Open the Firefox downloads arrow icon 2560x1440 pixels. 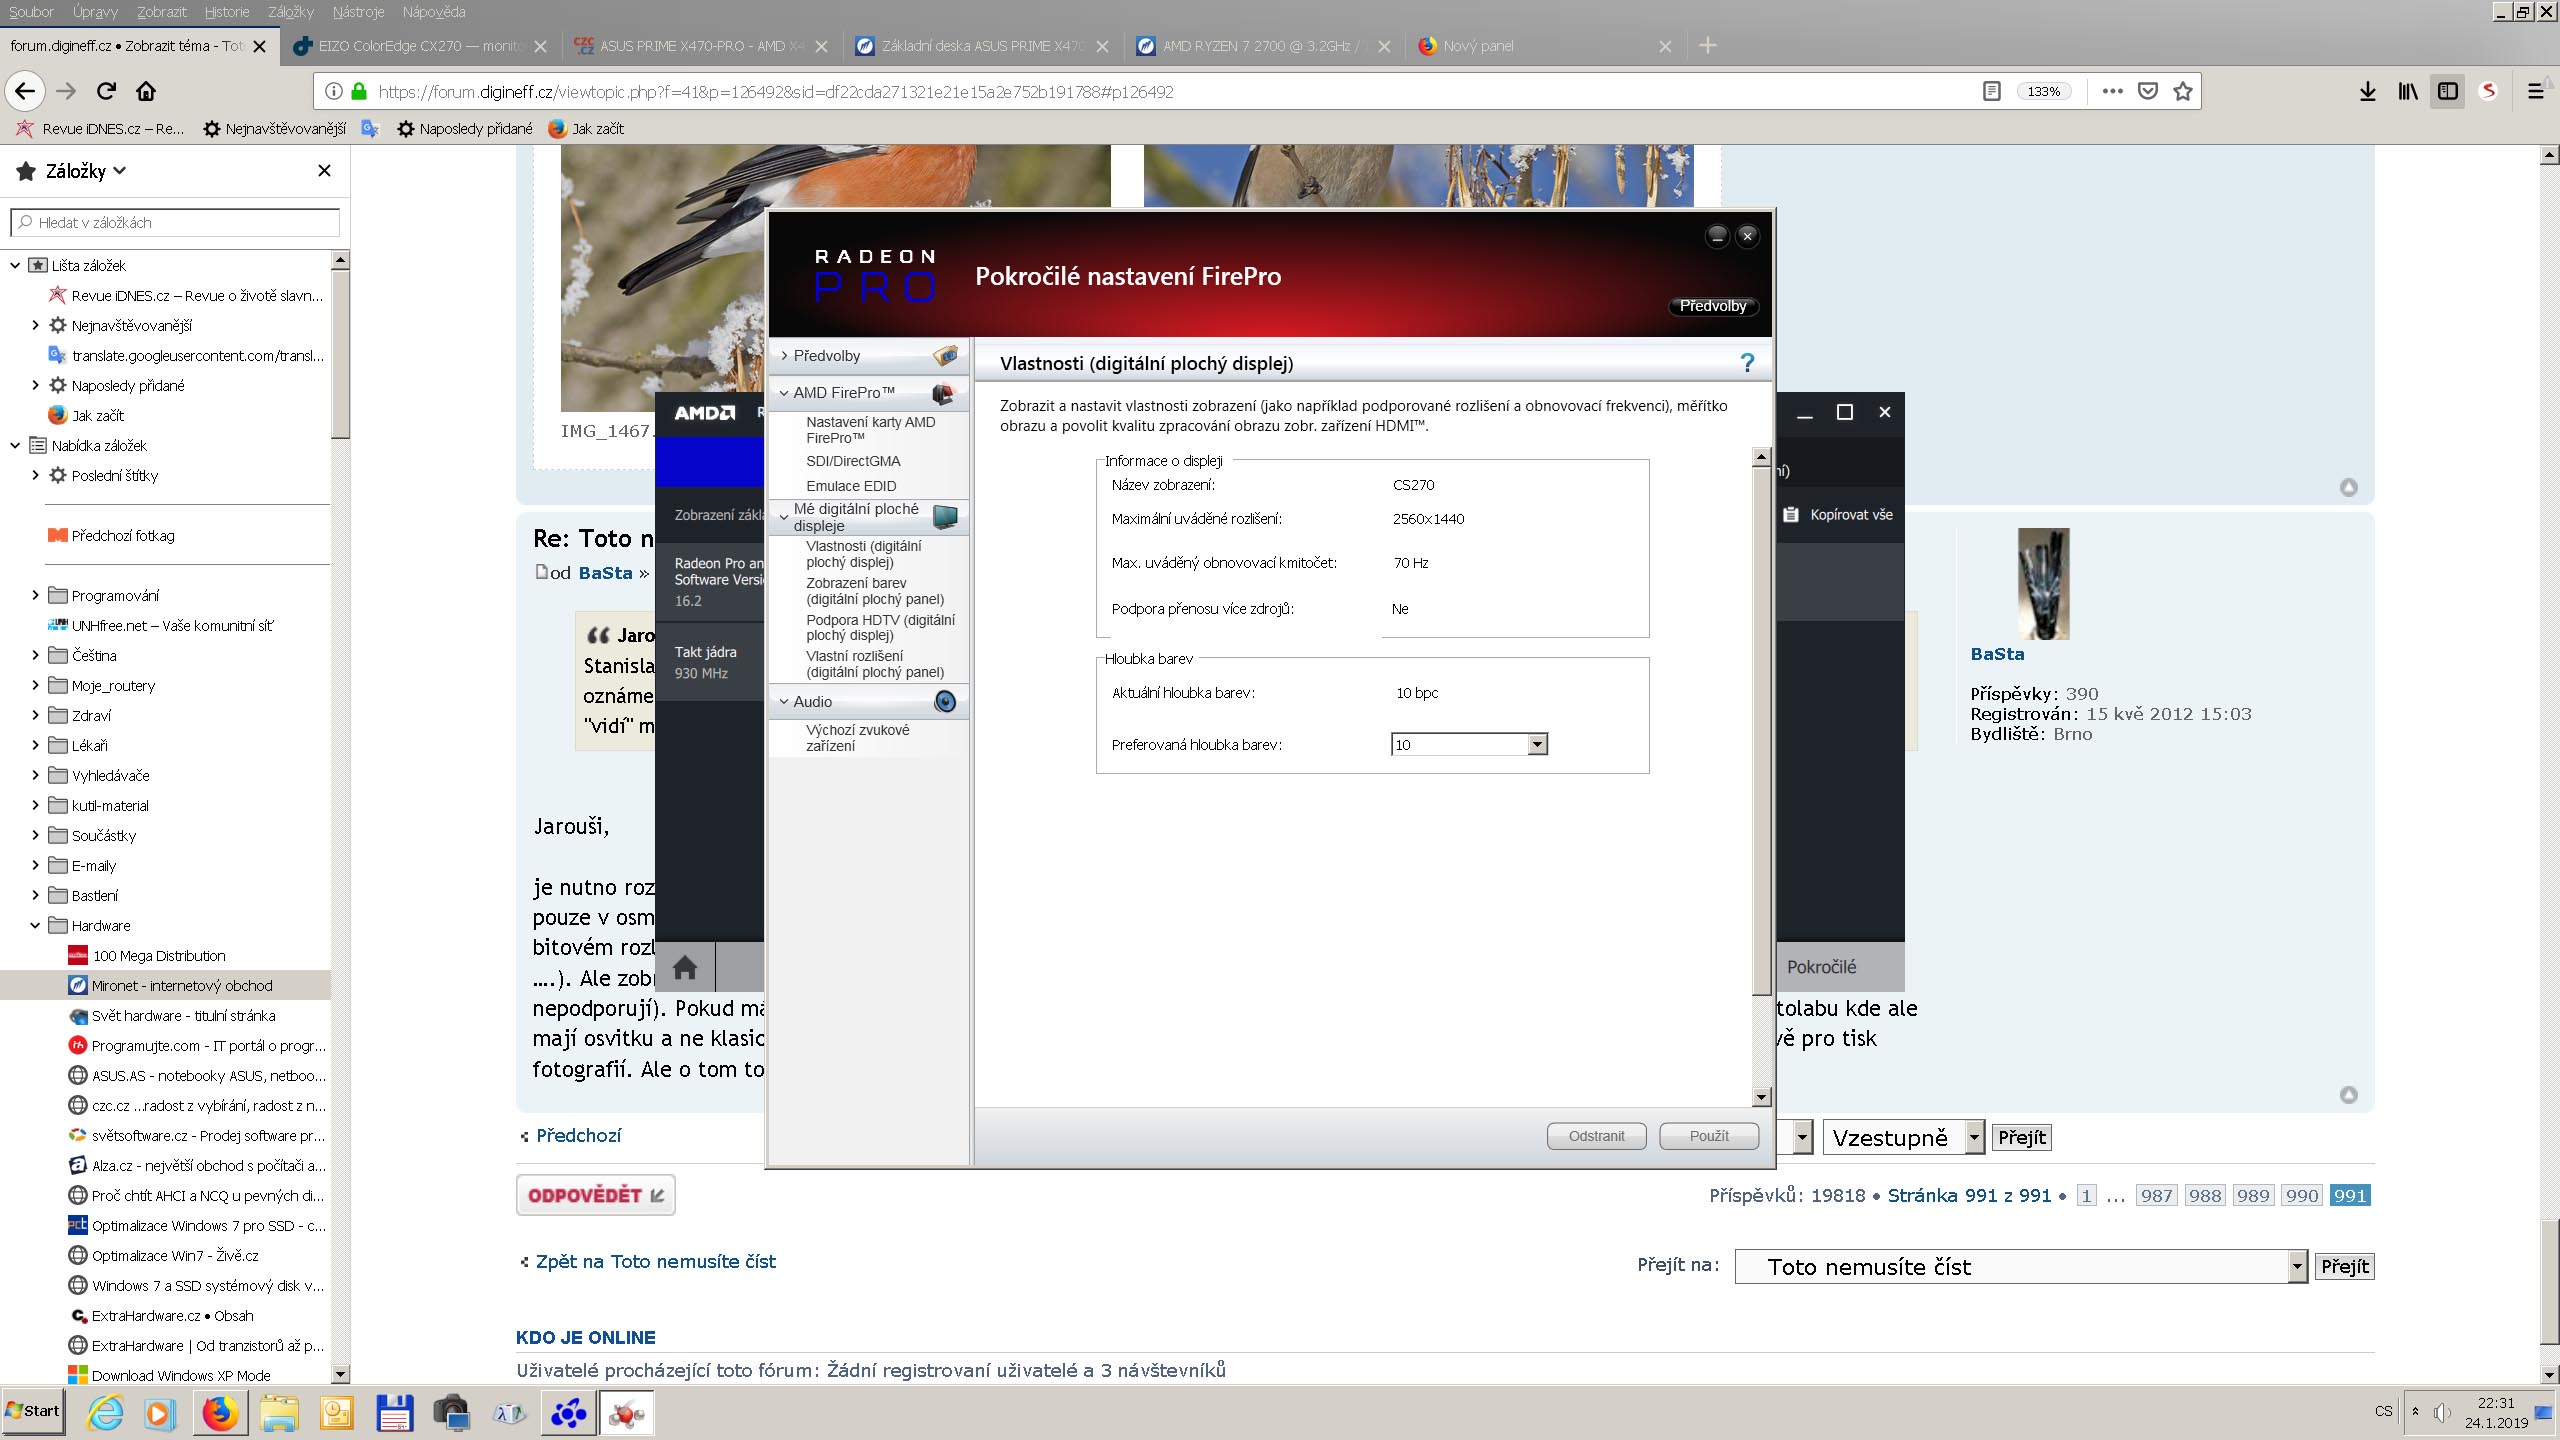click(2367, 91)
